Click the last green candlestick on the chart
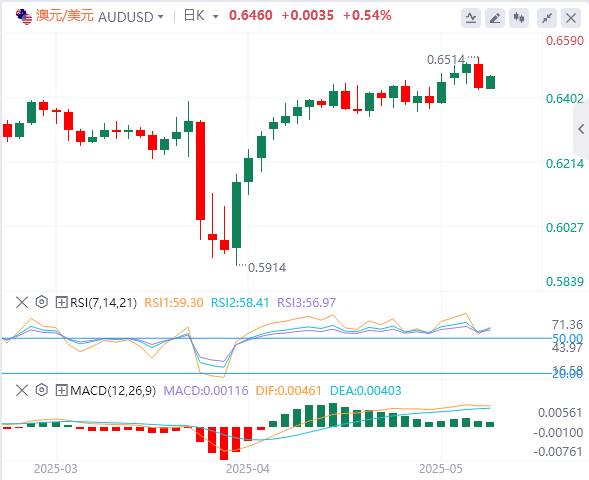The width and height of the screenshot is (589, 480). 491,82
